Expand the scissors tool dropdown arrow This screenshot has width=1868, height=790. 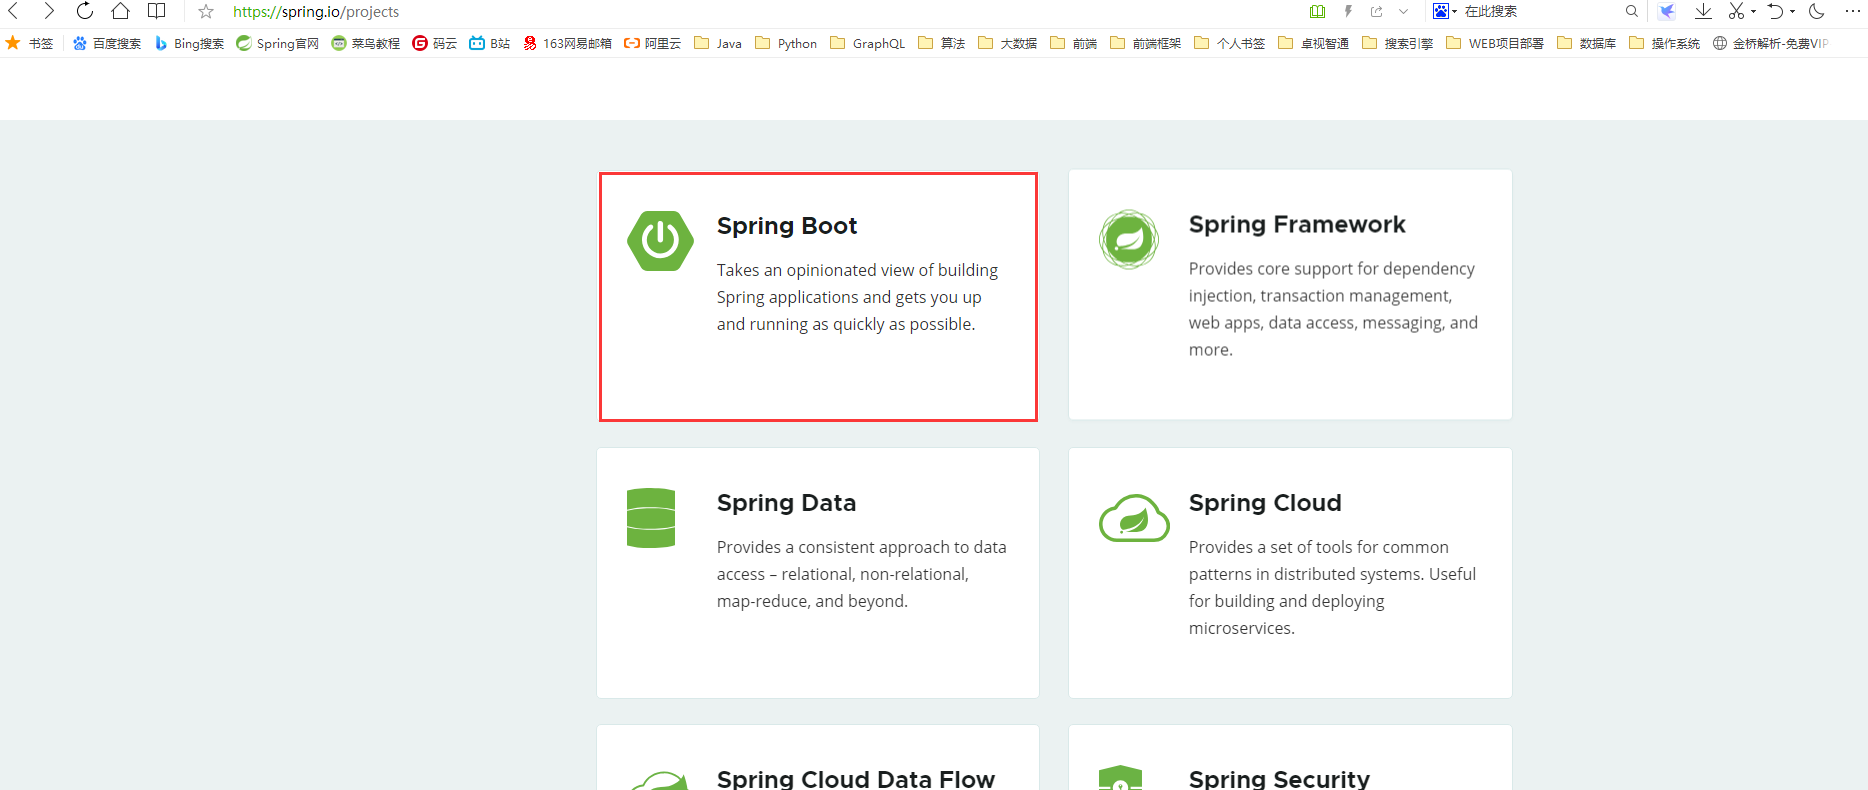[1753, 12]
